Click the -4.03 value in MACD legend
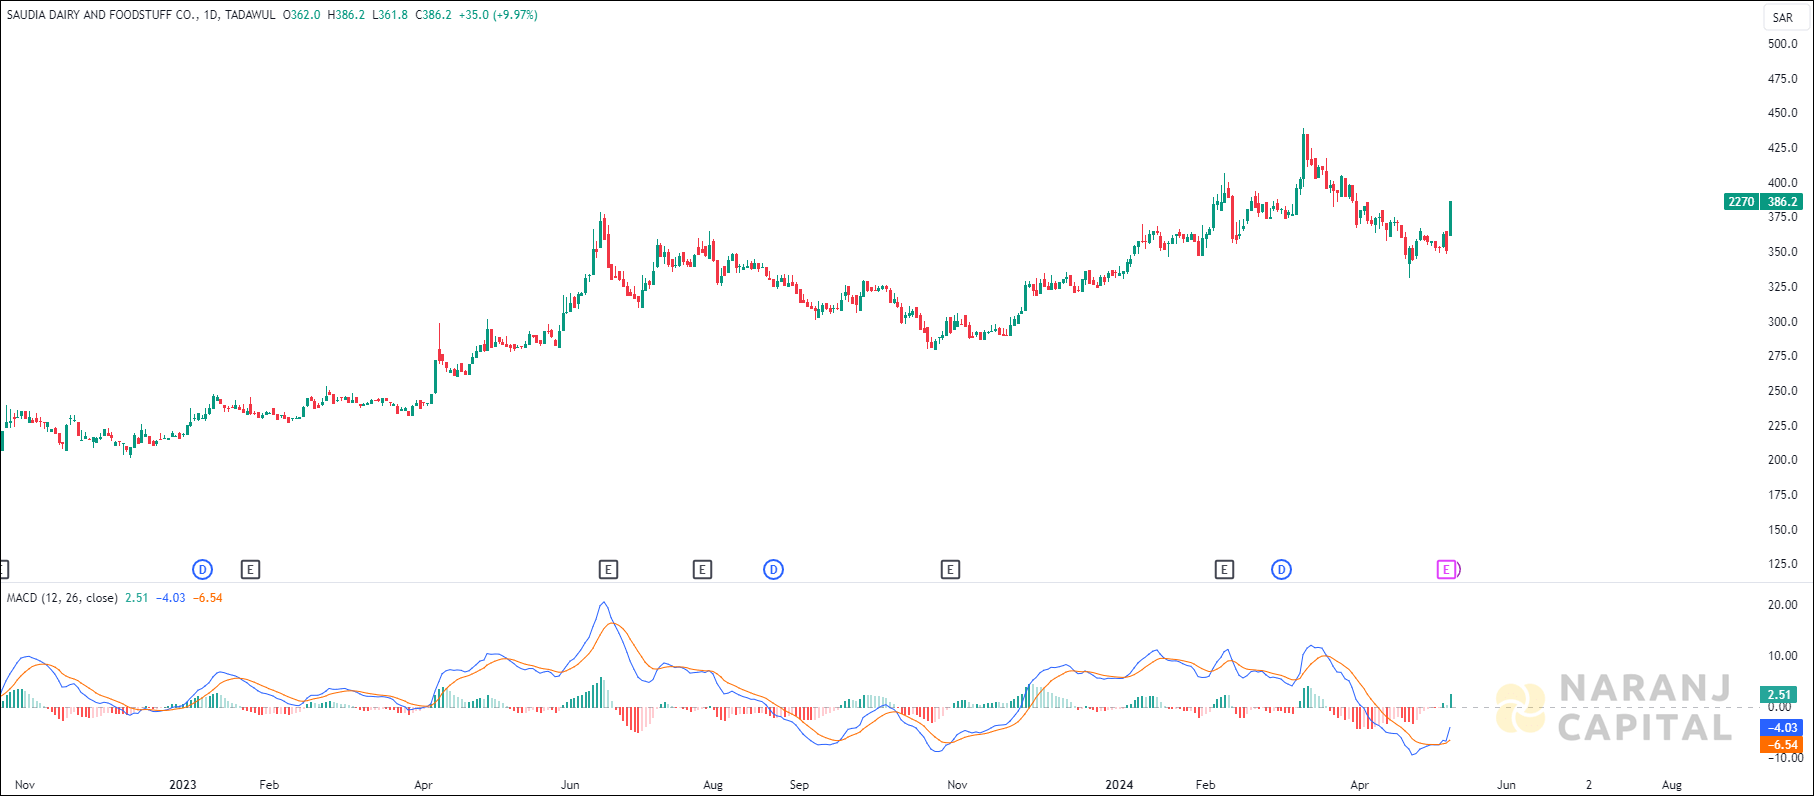This screenshot has width=1814, height=796. (171, 598)
